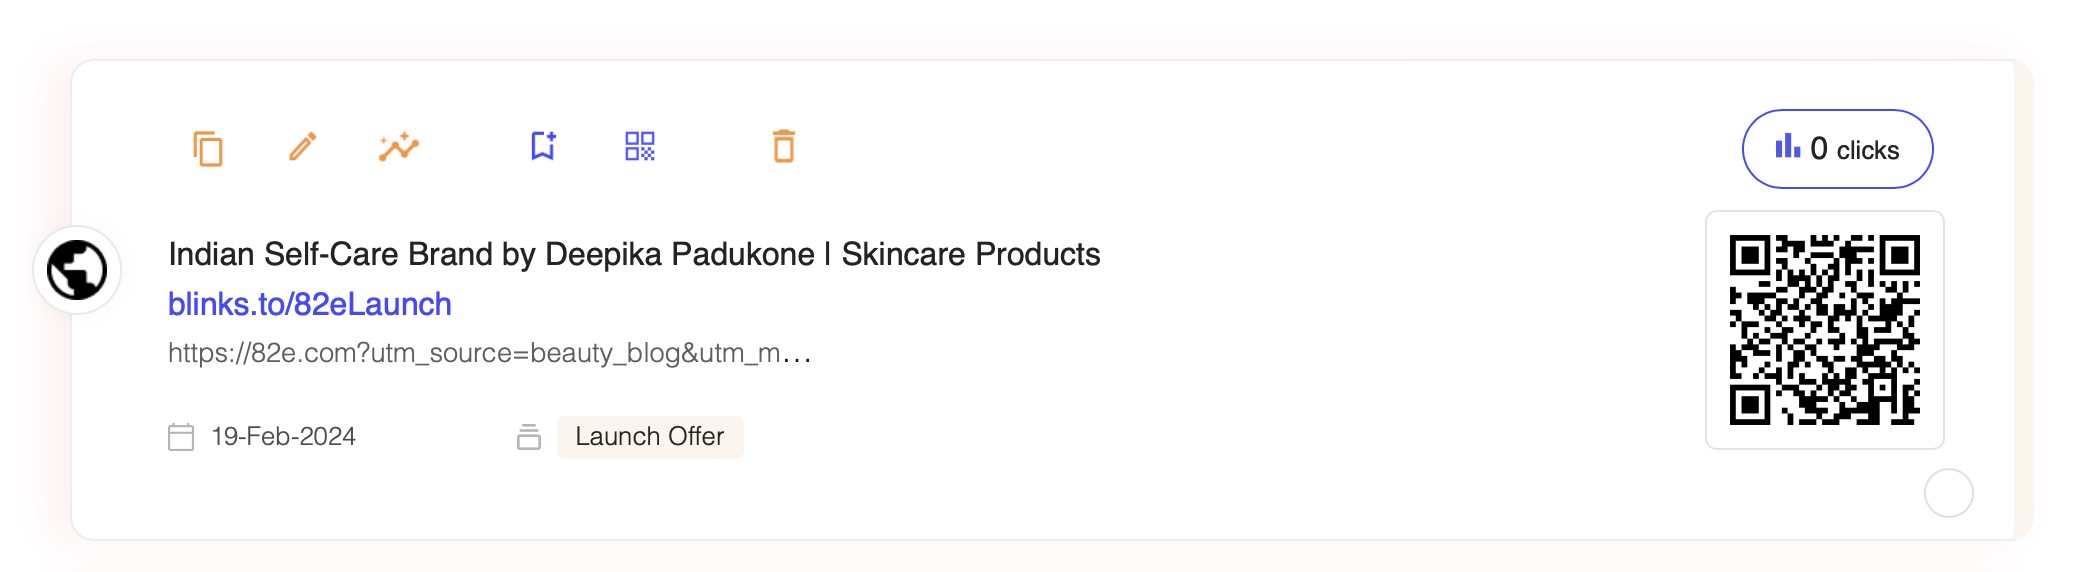Click the "Launch Offer" tag
Screen dimensions: 2086x572
click(650, 437)
